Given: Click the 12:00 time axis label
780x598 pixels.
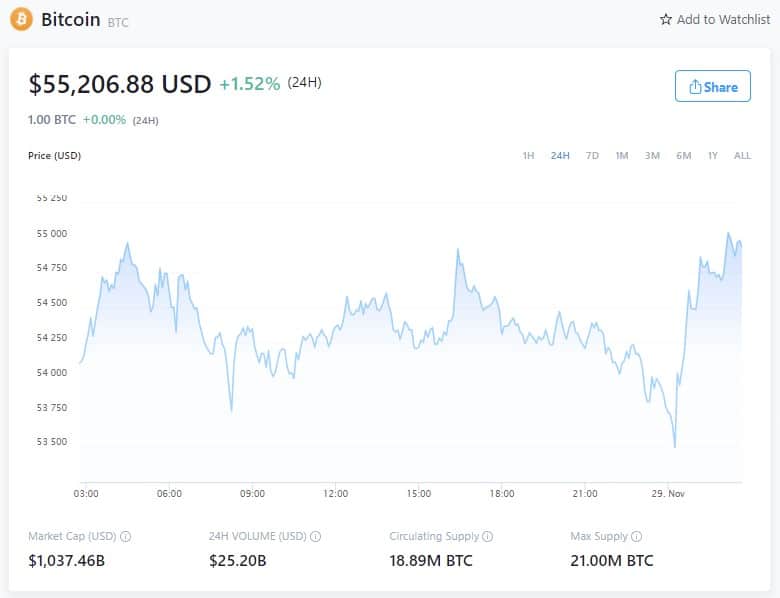Looking at the screenshot, I should coord(335,494).
